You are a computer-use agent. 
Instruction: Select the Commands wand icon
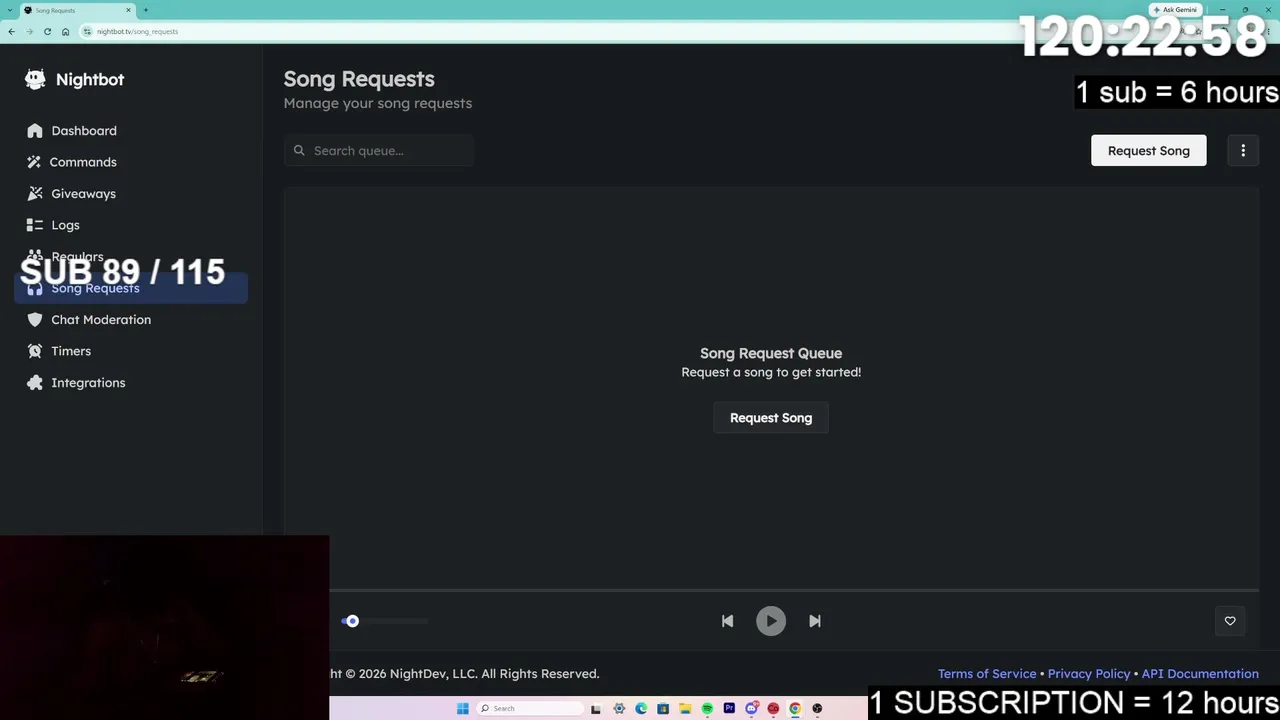click(35, 162)
